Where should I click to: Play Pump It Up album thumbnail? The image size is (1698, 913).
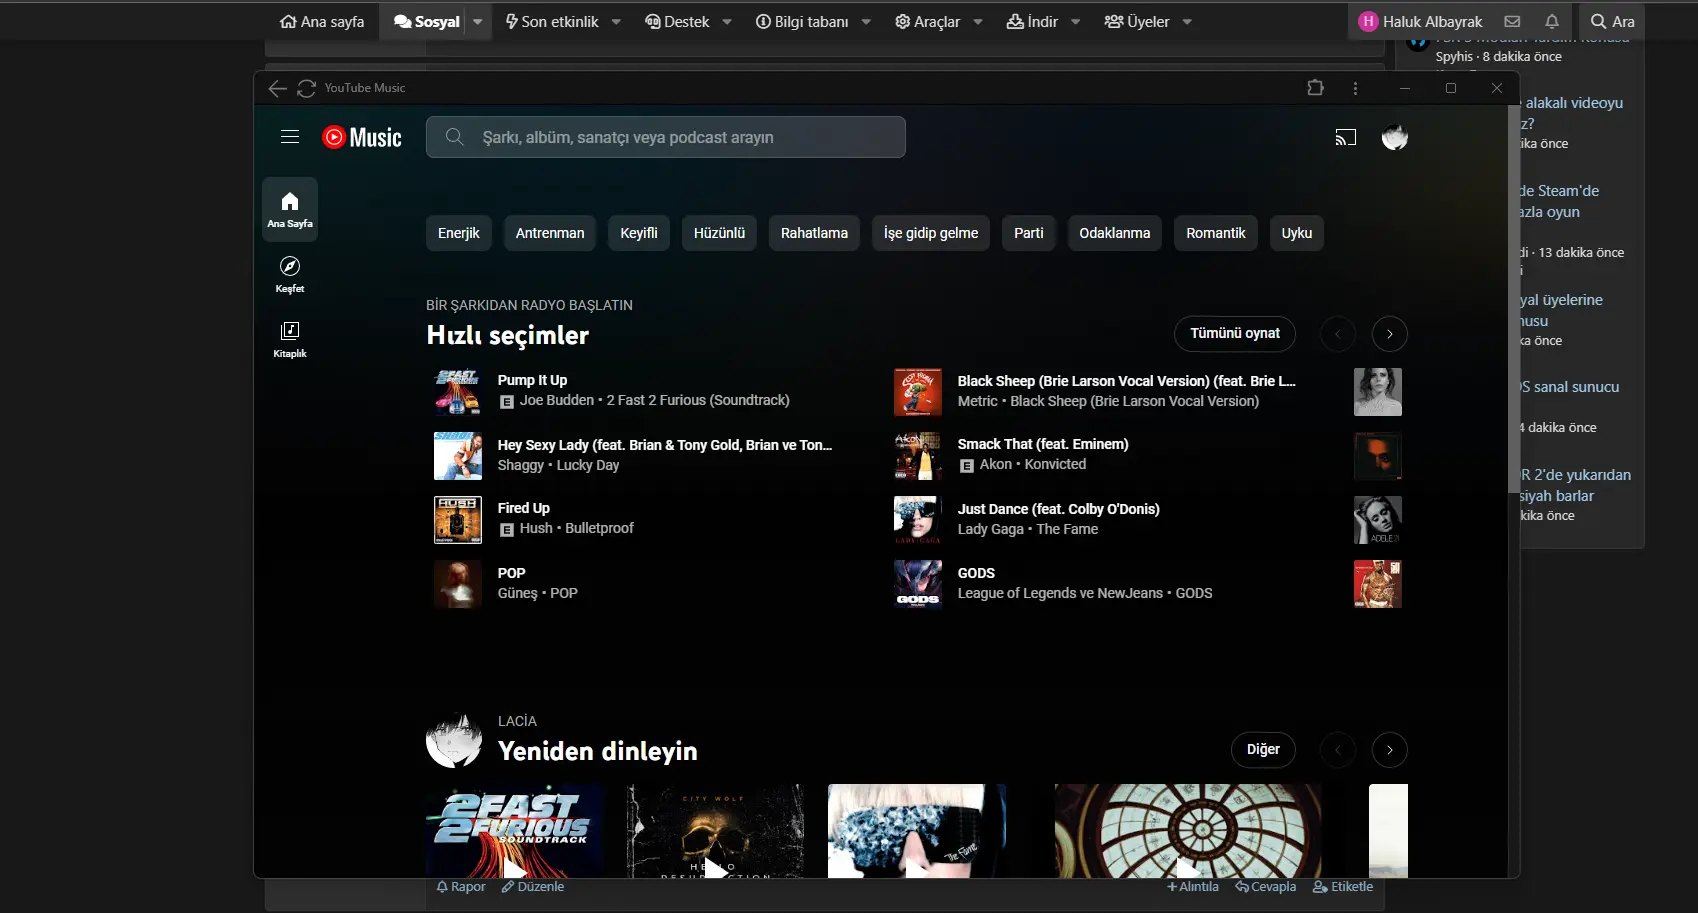tap(458, 391)
